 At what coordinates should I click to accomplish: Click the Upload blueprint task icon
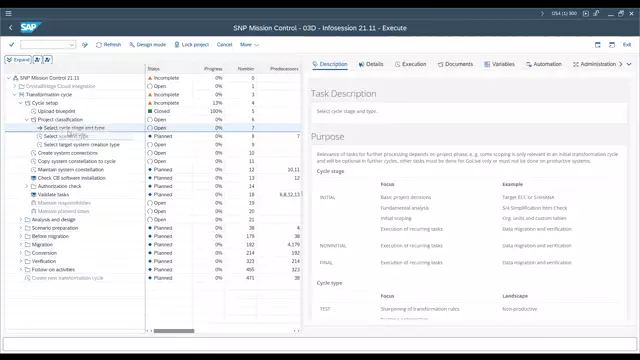coord(33,111)
